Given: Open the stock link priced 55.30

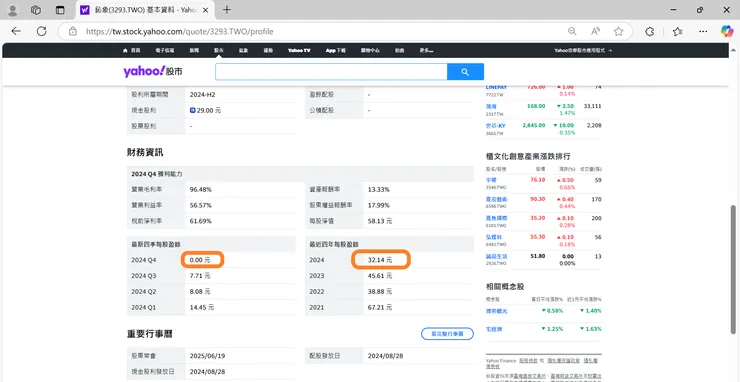Looking at the screenshot, I should point(493,237).
